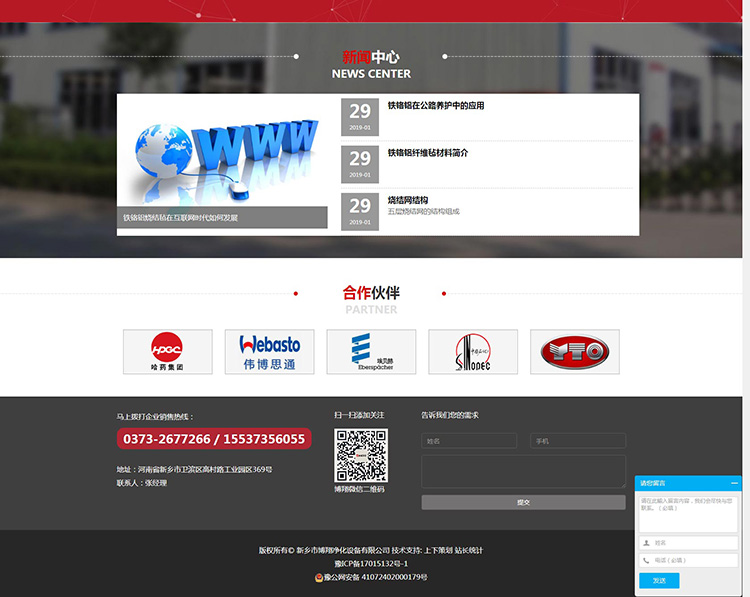Click the 提交 submit button

523,502
